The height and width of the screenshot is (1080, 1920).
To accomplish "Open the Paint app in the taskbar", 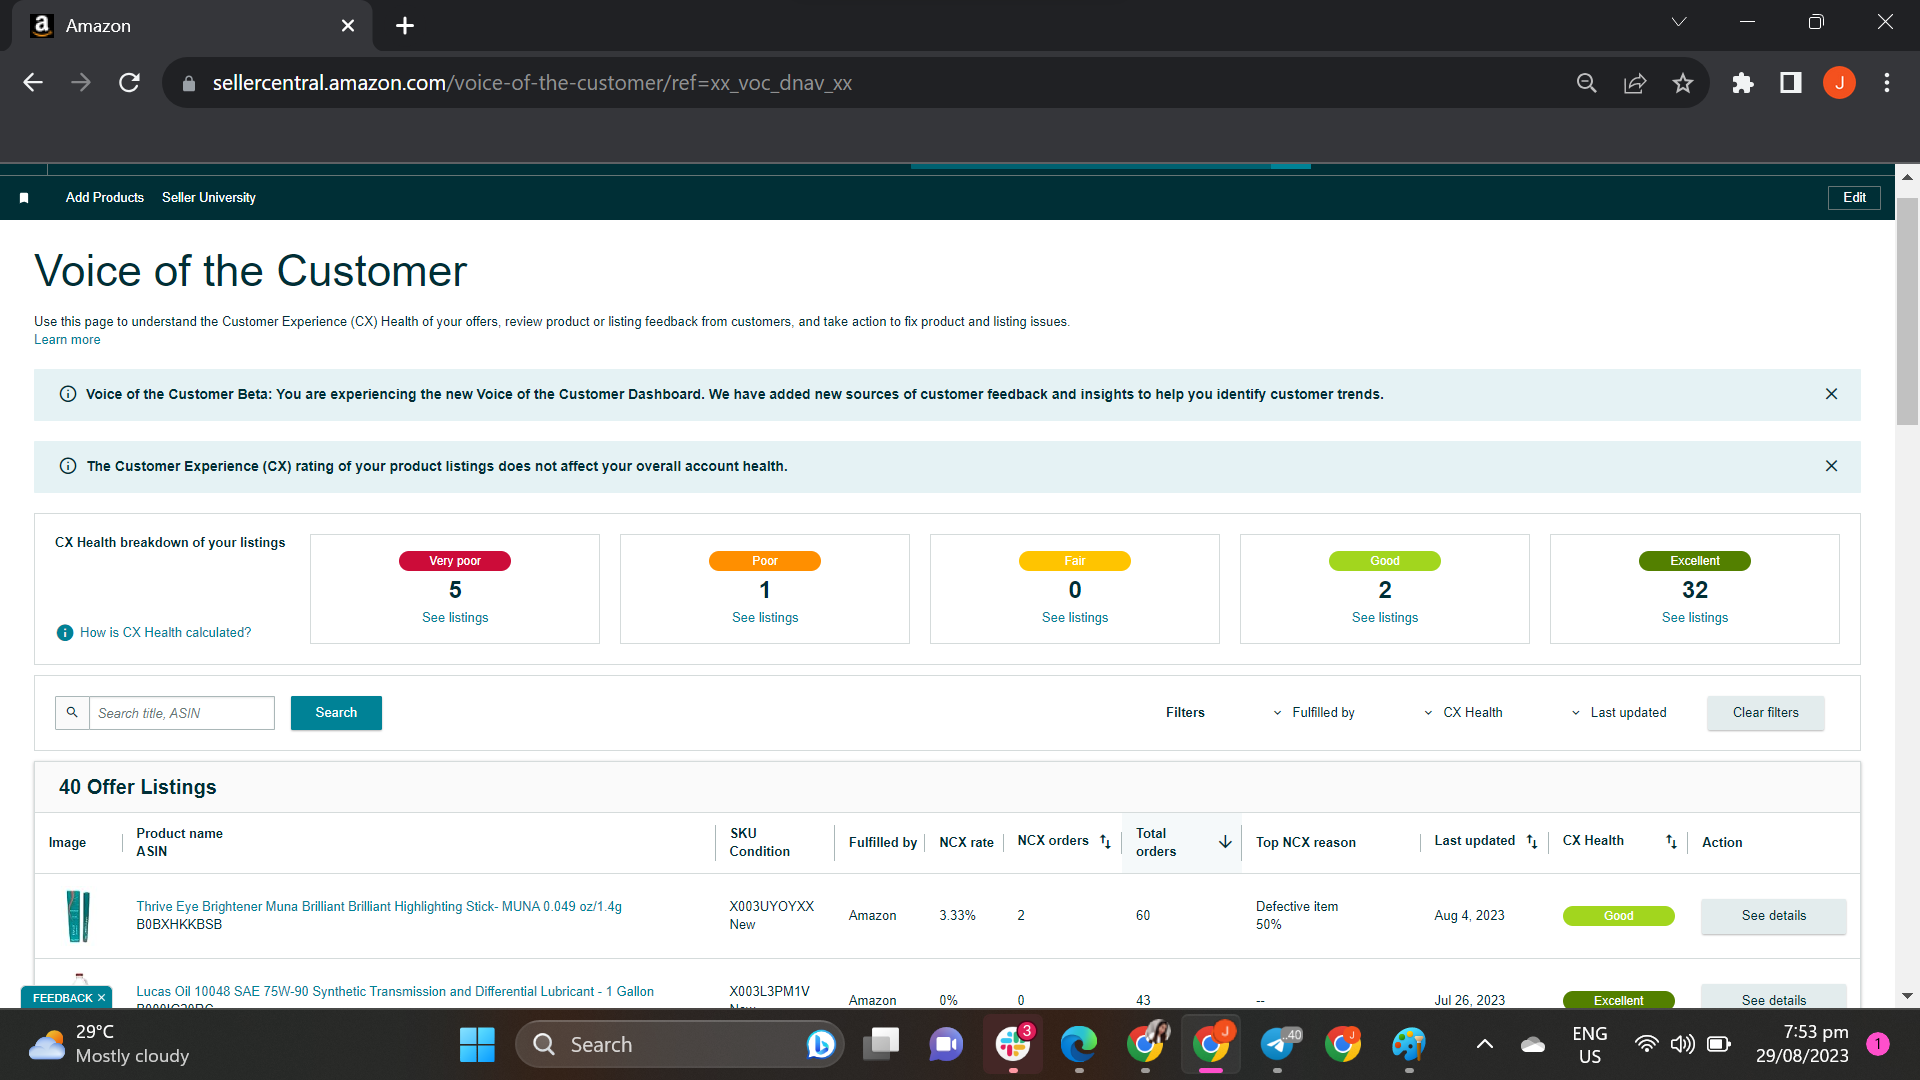I will (1409, 1045).
